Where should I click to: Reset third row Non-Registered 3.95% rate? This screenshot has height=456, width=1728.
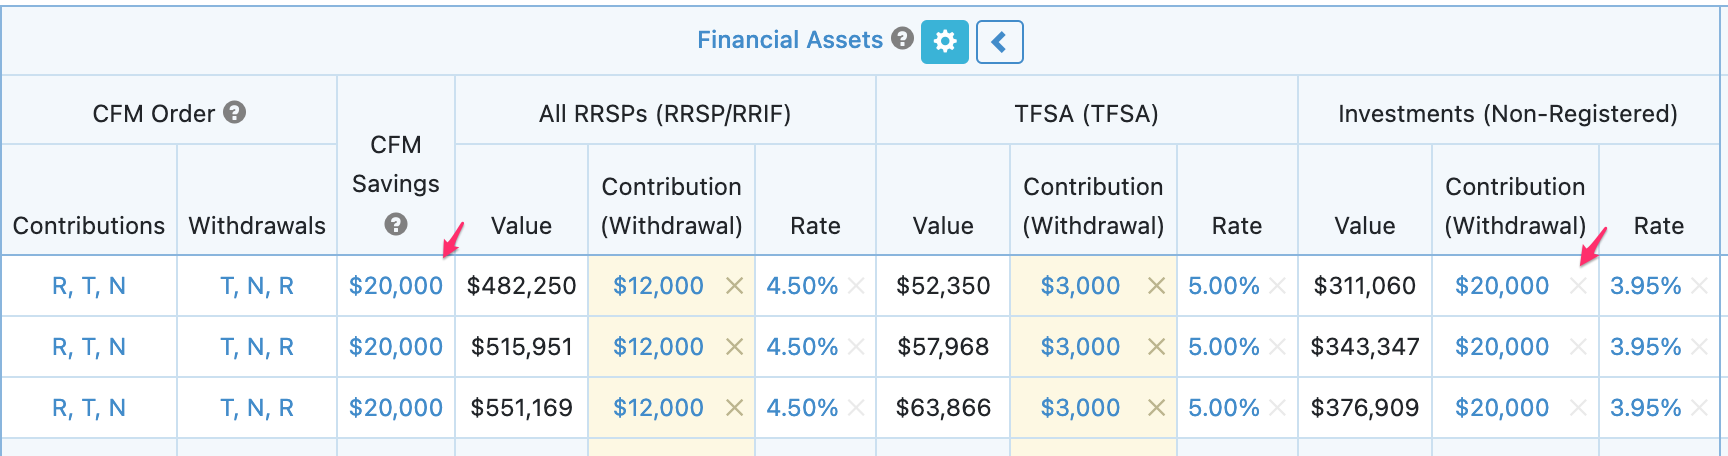tap(1699, 408)
